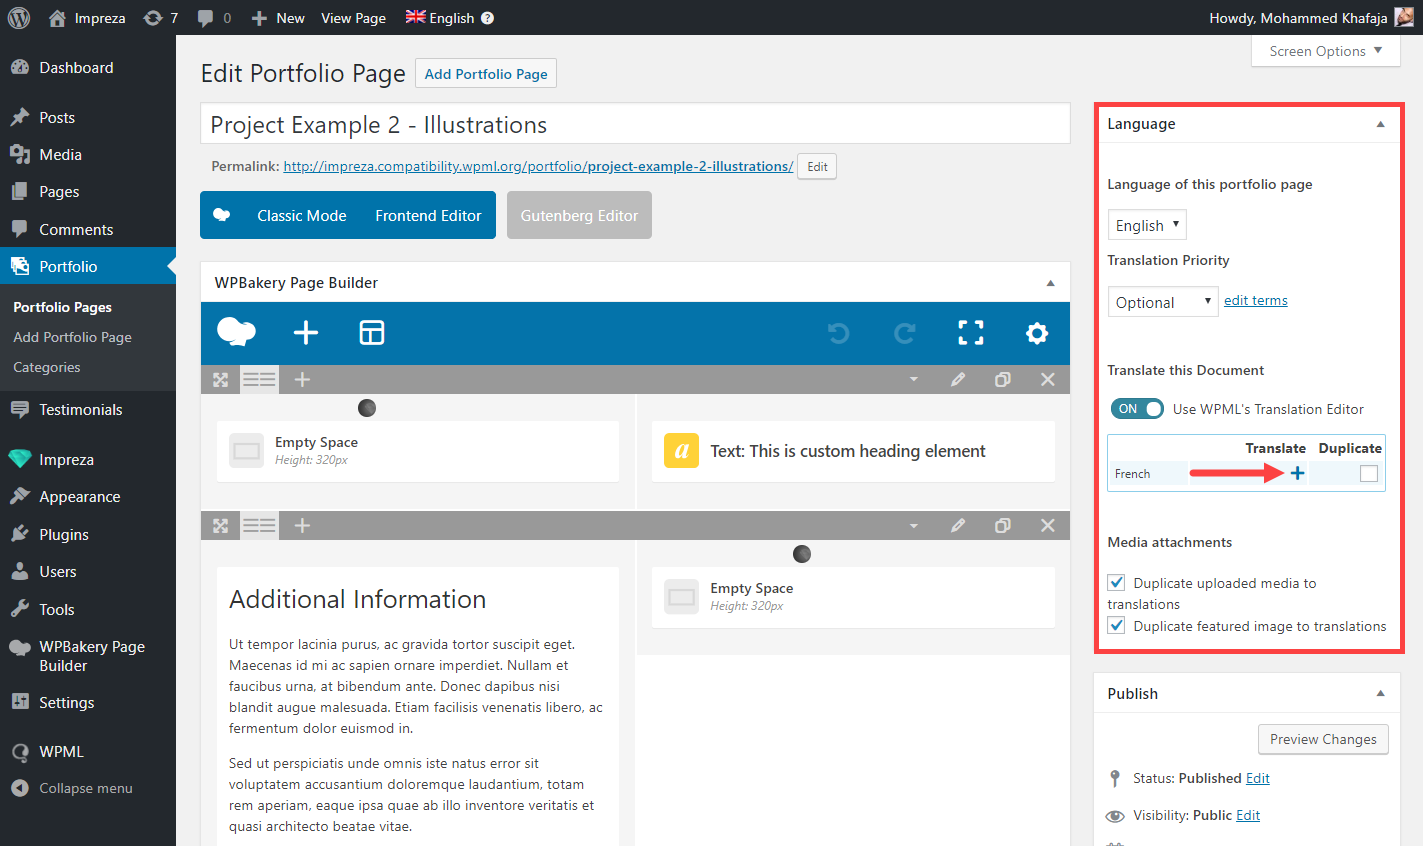This screenshot has height=846, width=1423.
Task: Edit first builder row with pencil icon
Action: [x=958, y=380]
